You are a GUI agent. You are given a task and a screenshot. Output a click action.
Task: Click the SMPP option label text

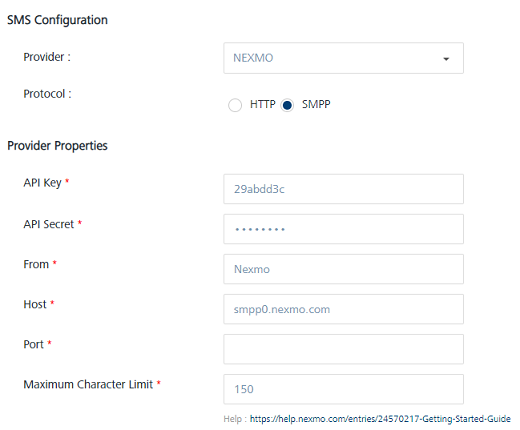[x=316, y=104]
